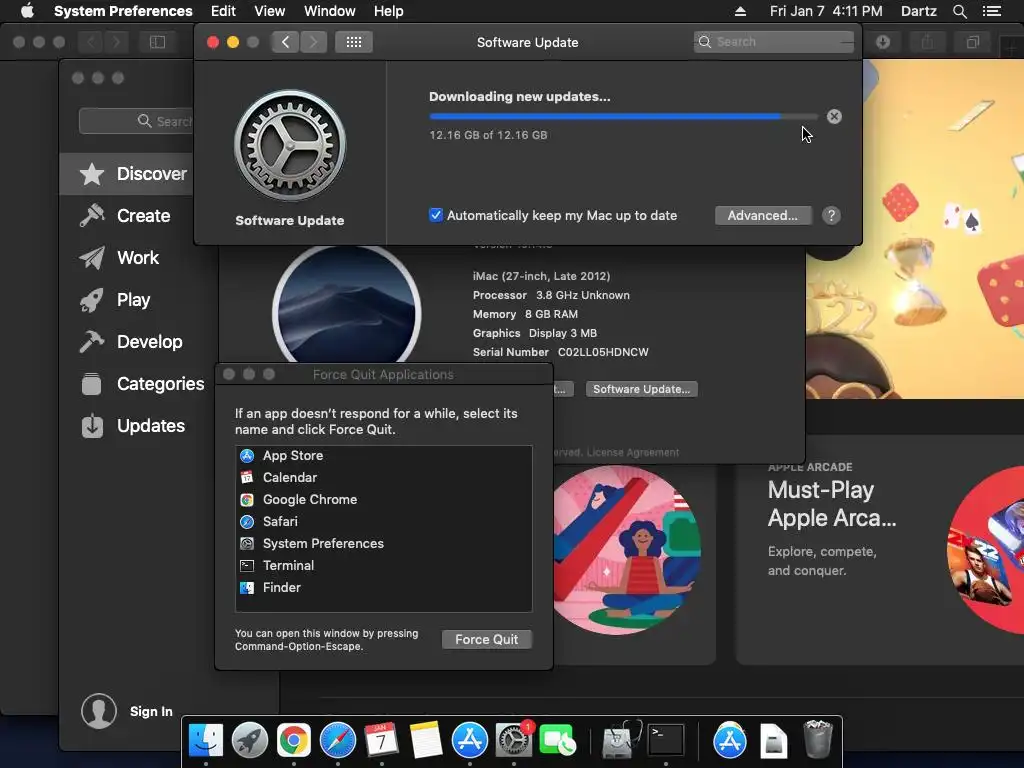Screen dimensions: 1024x768
Task: Click Software Update button in About This Mac
Action: (641, 389)
